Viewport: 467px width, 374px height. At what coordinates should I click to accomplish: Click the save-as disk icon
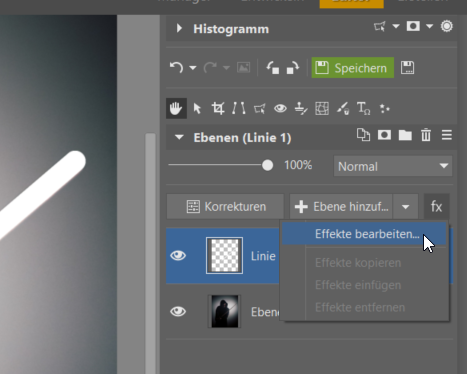407,68
